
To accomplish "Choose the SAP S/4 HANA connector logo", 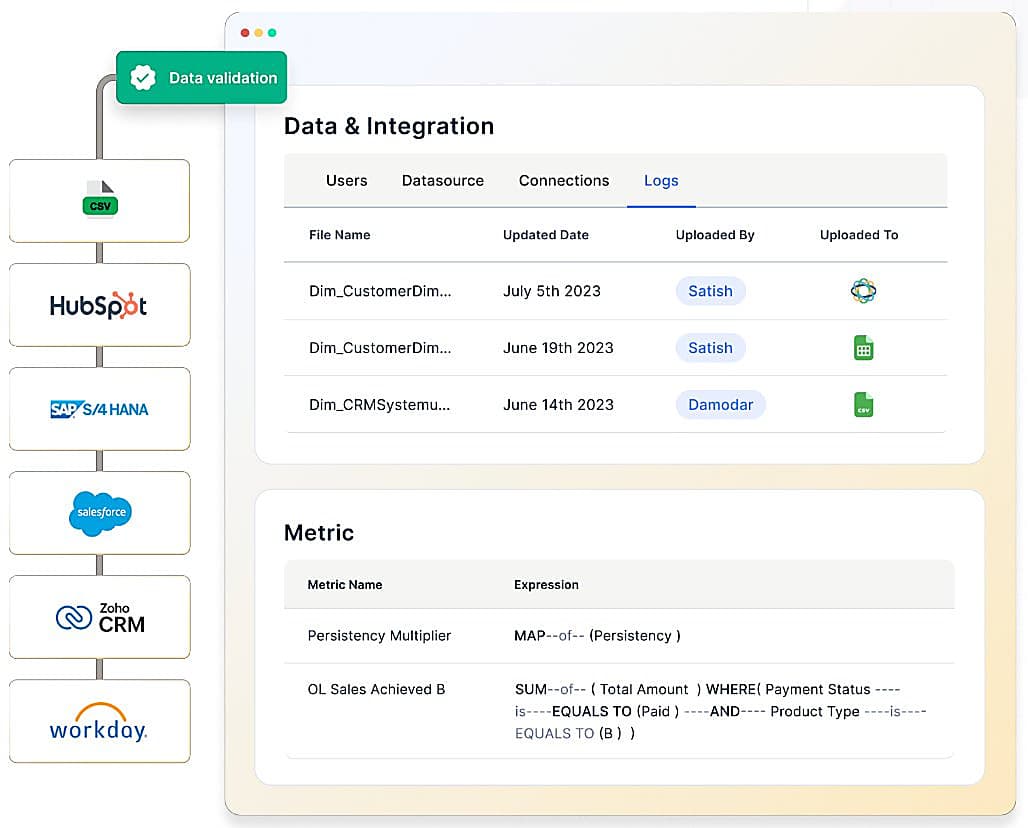I will [x=100, y=409].
